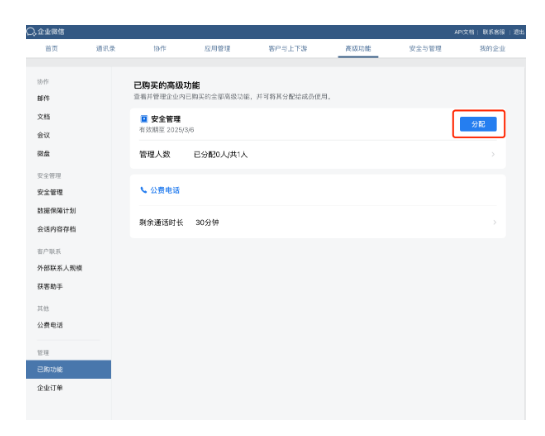Select 获客助手 in the sidebar
Screen dimensions: 545x436
pyautogui.click(x=50, y=286)
